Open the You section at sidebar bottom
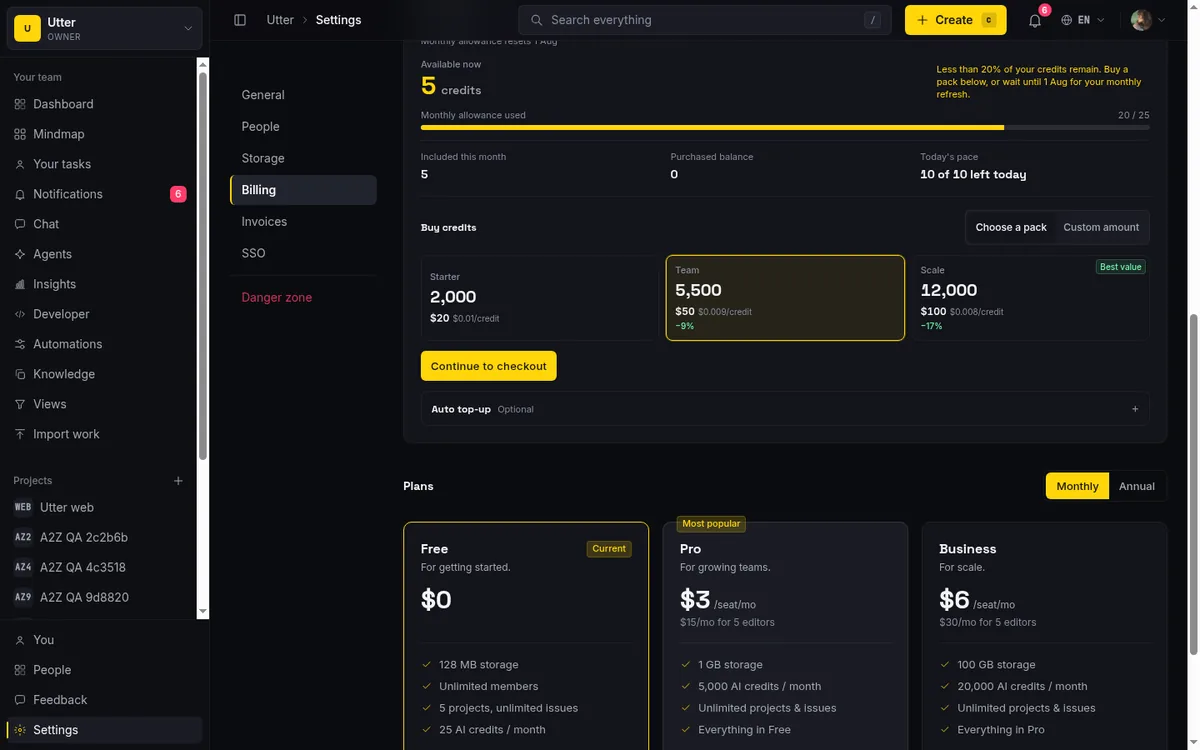The image size is (1200, 750). pos(104,640)
